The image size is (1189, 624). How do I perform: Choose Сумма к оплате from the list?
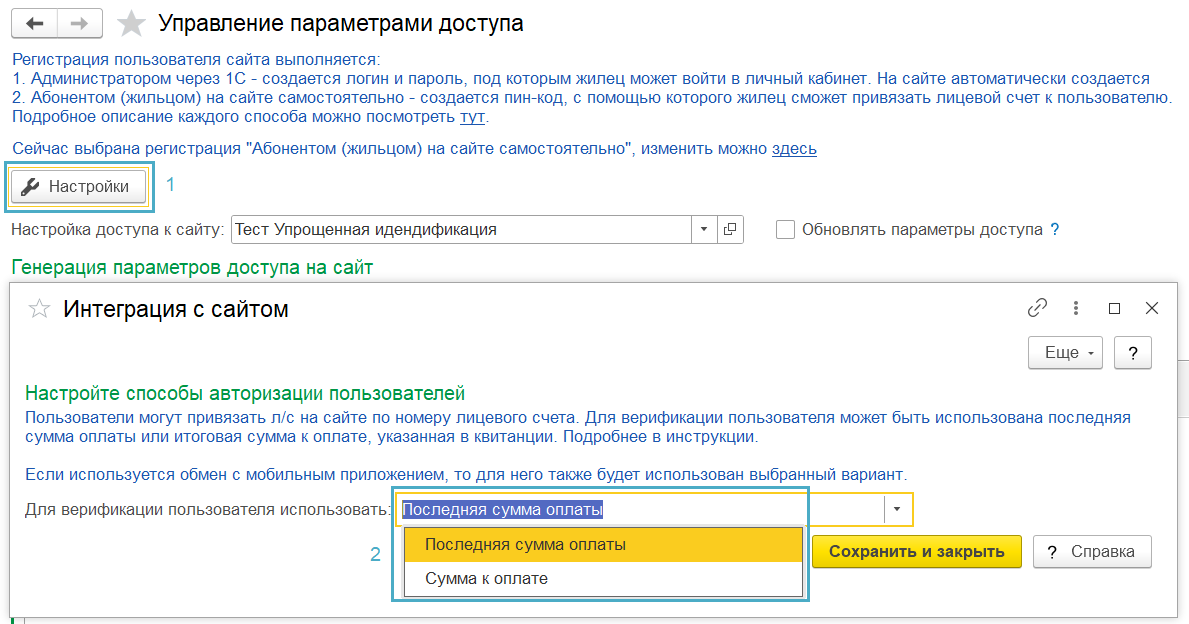(x=603, y=579)
